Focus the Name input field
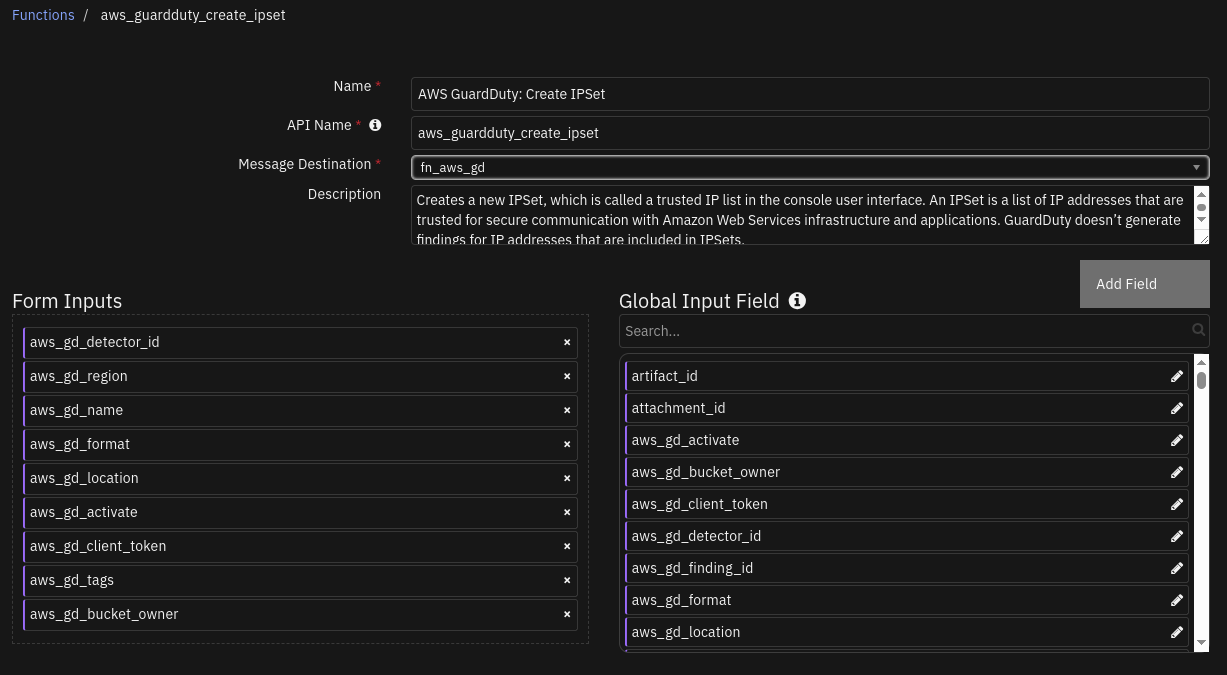Screen dimensions: 1227x675 [x=810, y=94]
